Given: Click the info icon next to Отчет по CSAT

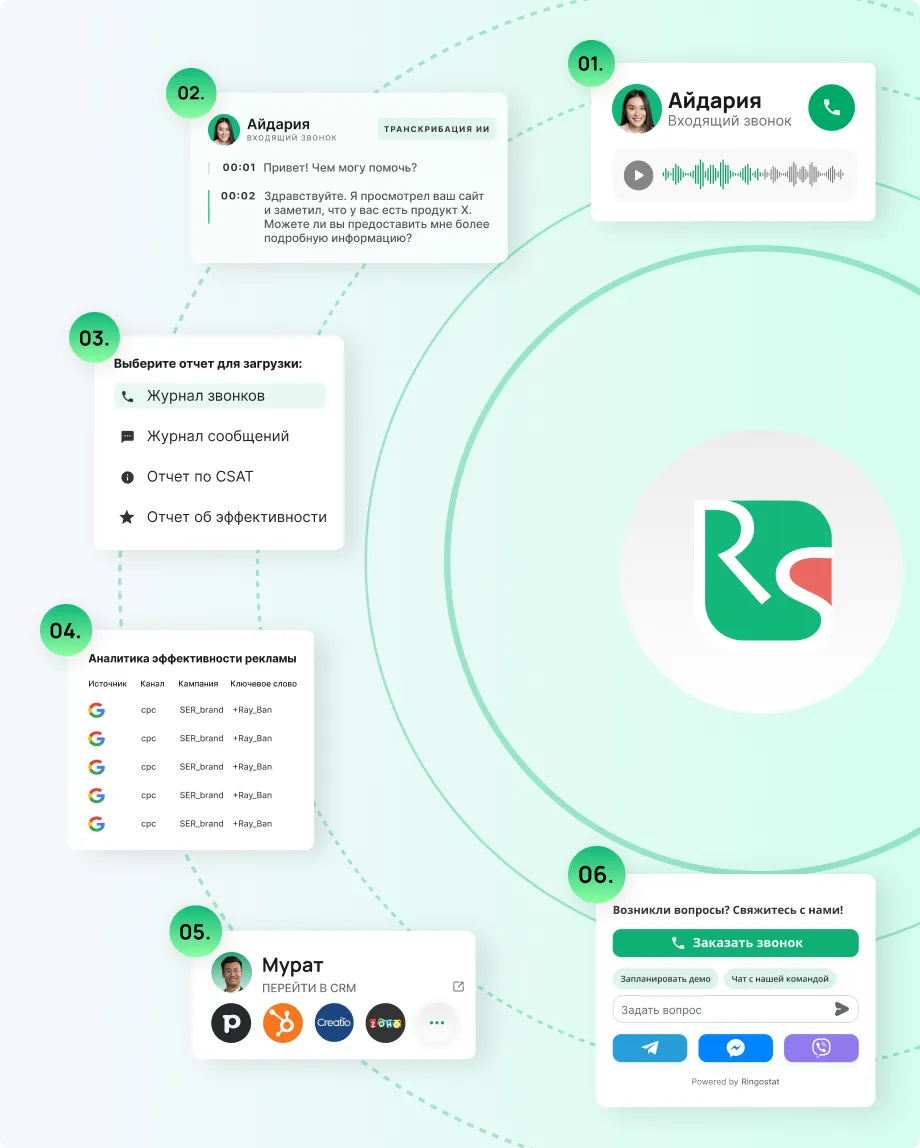Looking at the screenshot, I should coord(127,477).
